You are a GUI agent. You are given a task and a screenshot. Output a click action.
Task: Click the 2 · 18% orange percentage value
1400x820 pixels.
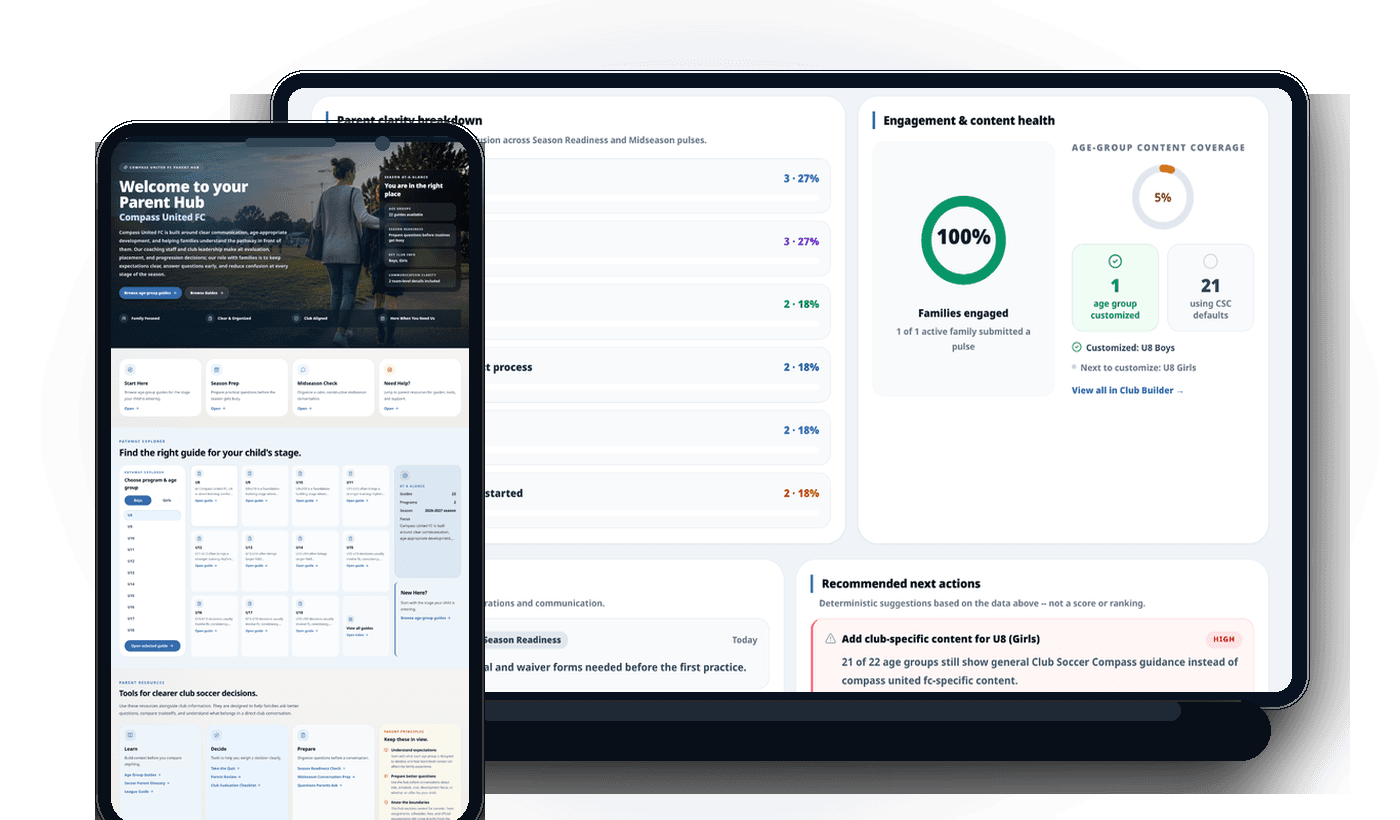801,493
